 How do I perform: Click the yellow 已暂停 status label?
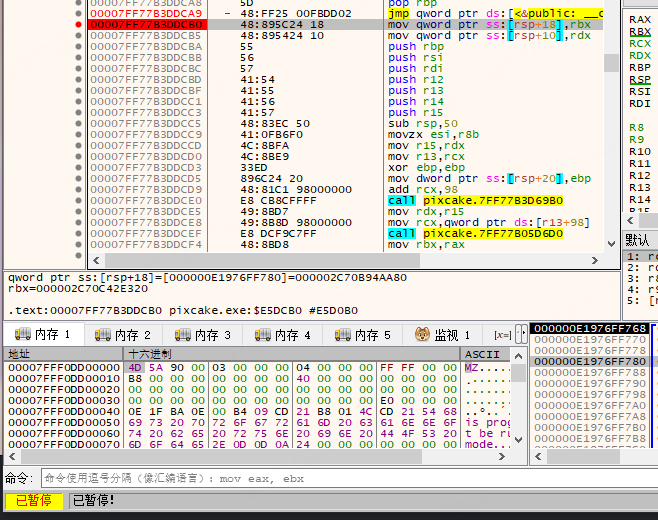(x=34, y=501)
